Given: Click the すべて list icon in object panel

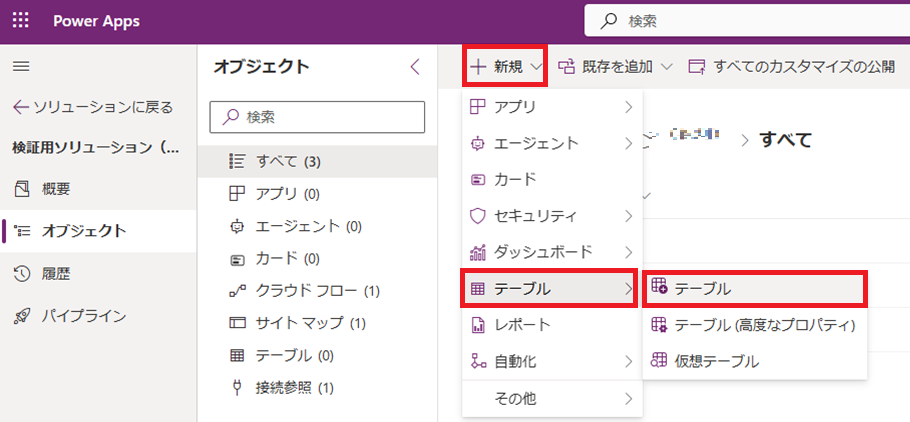Looking at the screenshot, I should 237,161.
